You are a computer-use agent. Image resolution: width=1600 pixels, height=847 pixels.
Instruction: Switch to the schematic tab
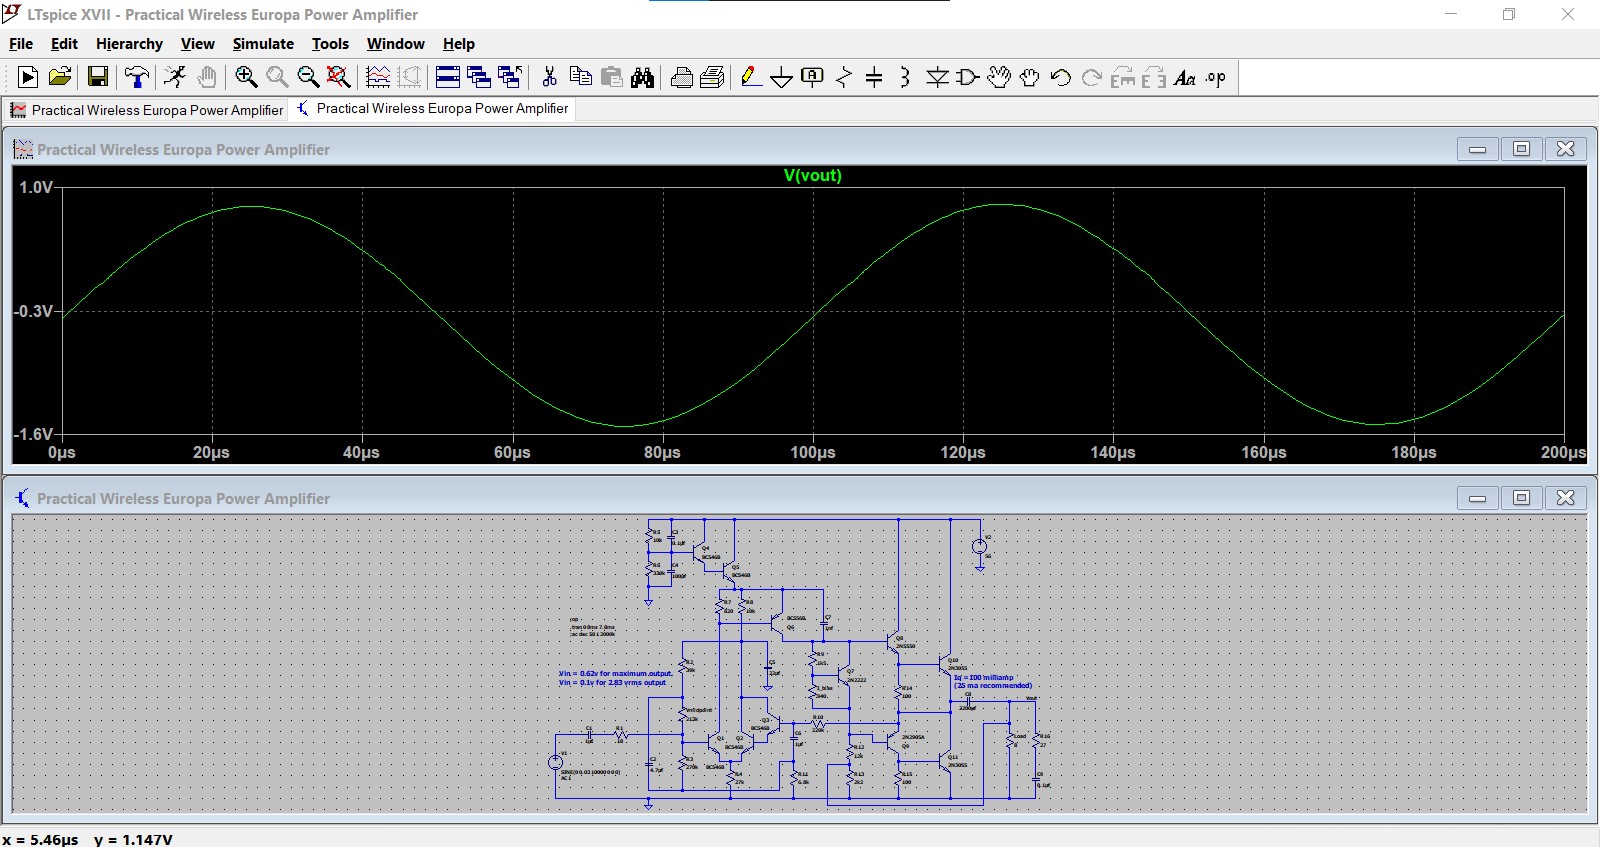pos(433,108)
